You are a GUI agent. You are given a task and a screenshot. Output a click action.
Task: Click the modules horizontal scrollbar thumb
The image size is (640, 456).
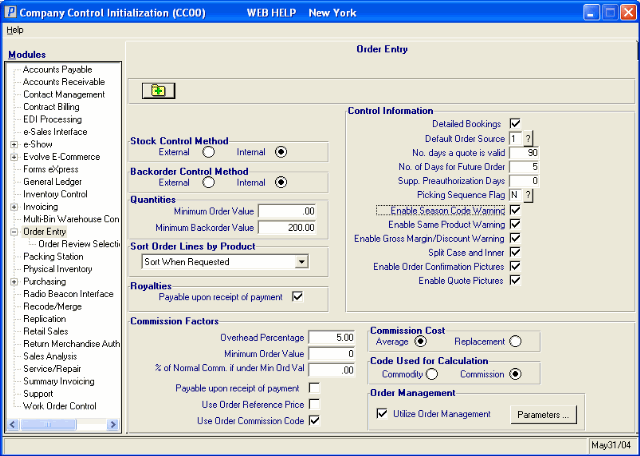[x=48, y=425]
